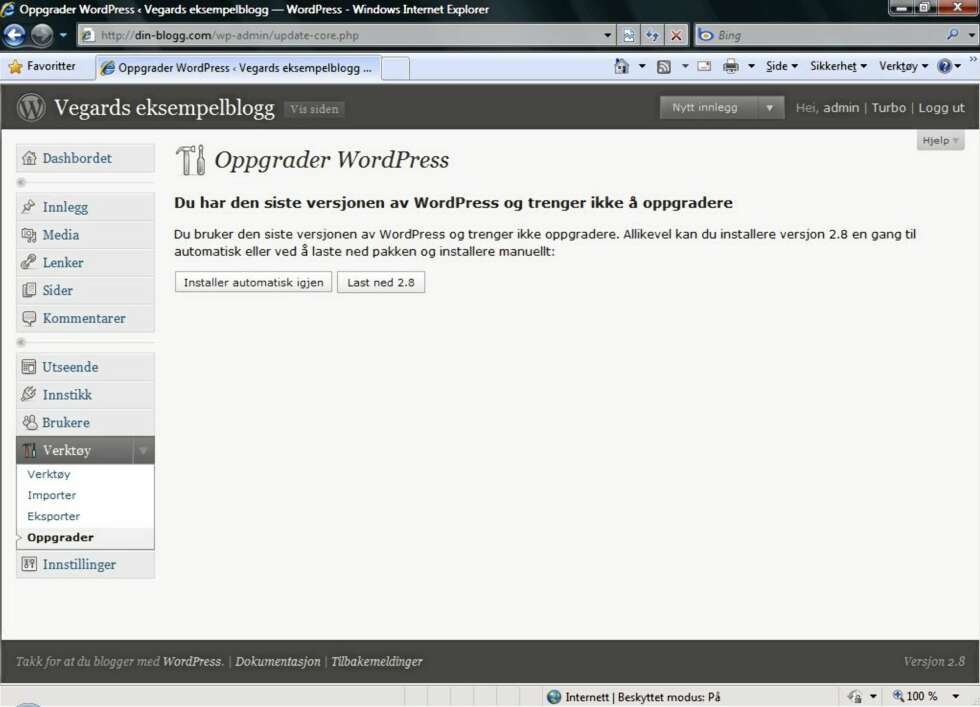980x707 pixels.
Task: Collapse sidebar using upper separator arrow
Action: [21, 182]
